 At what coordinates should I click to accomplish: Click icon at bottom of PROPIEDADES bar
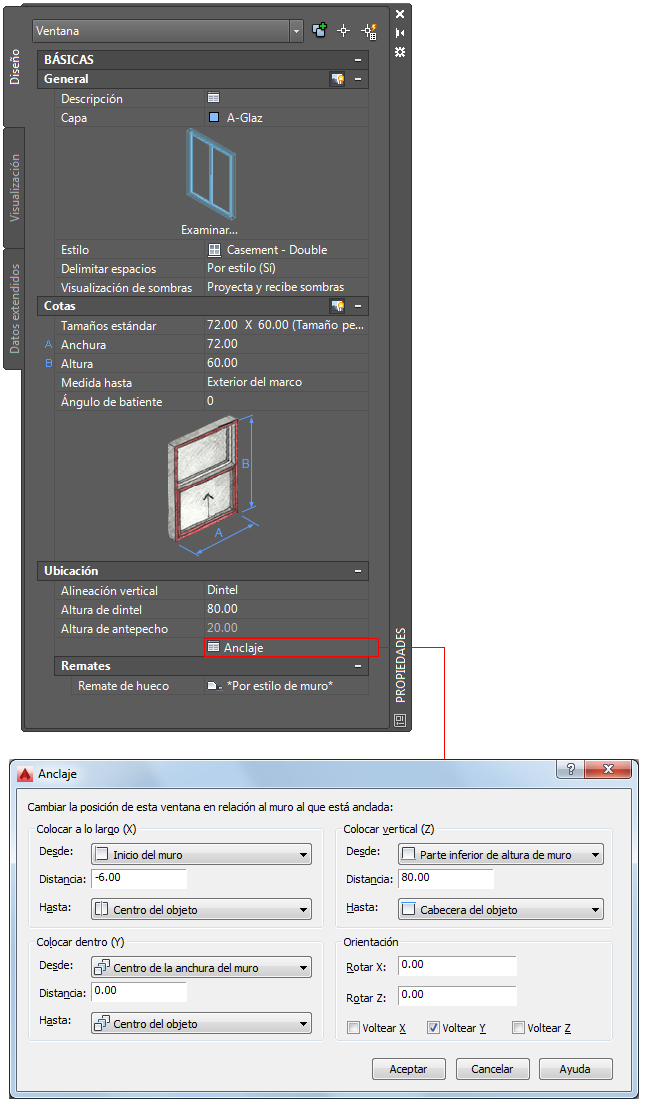400,719
